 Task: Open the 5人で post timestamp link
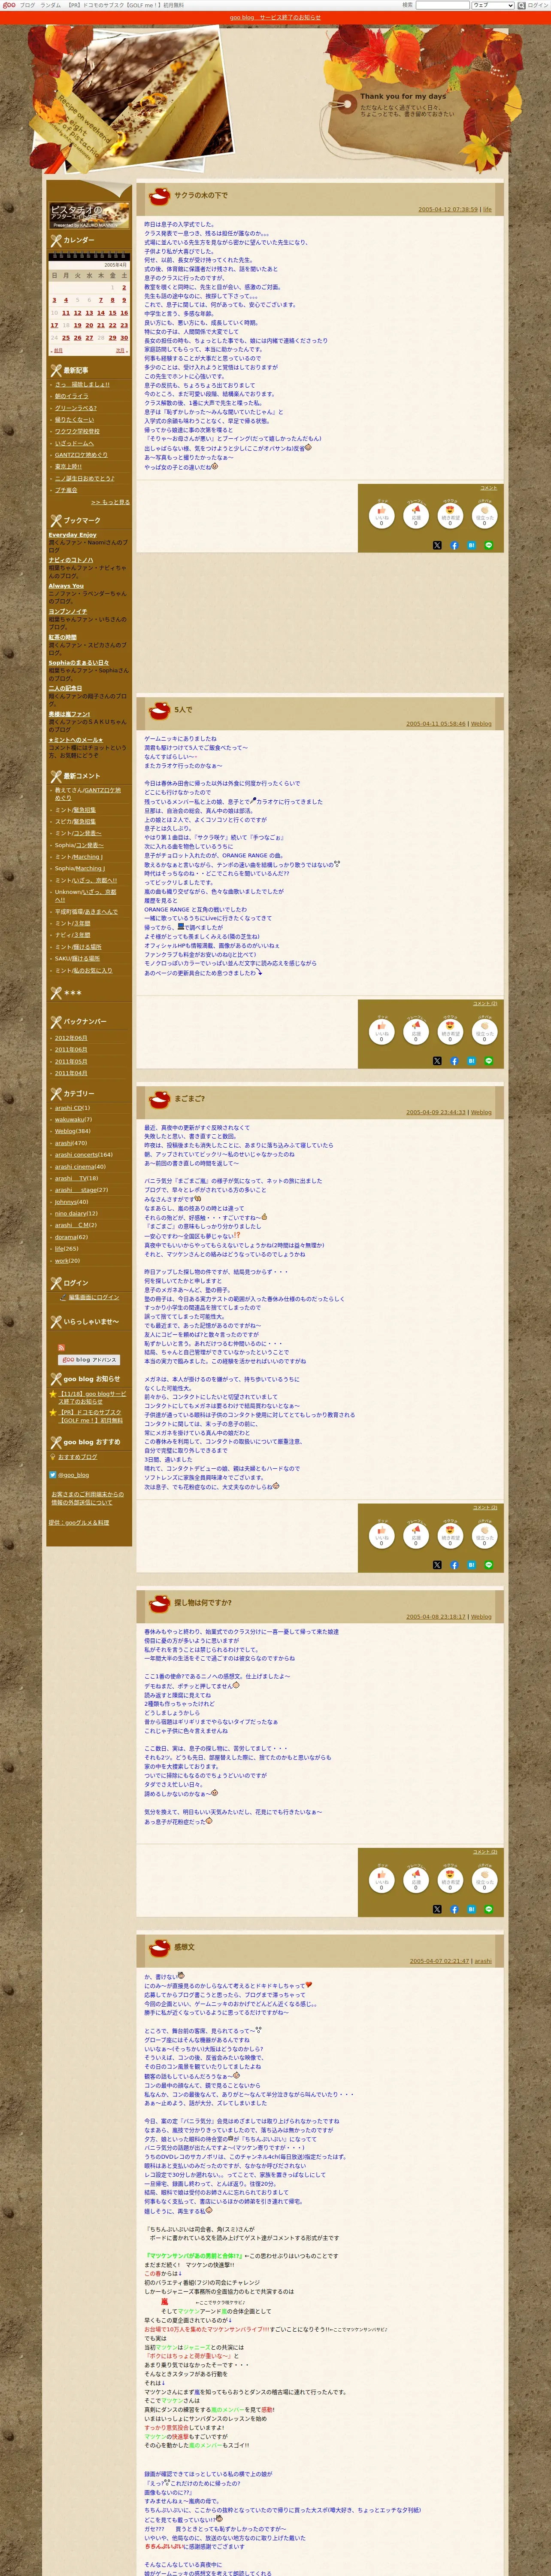[x=436, y=723]
